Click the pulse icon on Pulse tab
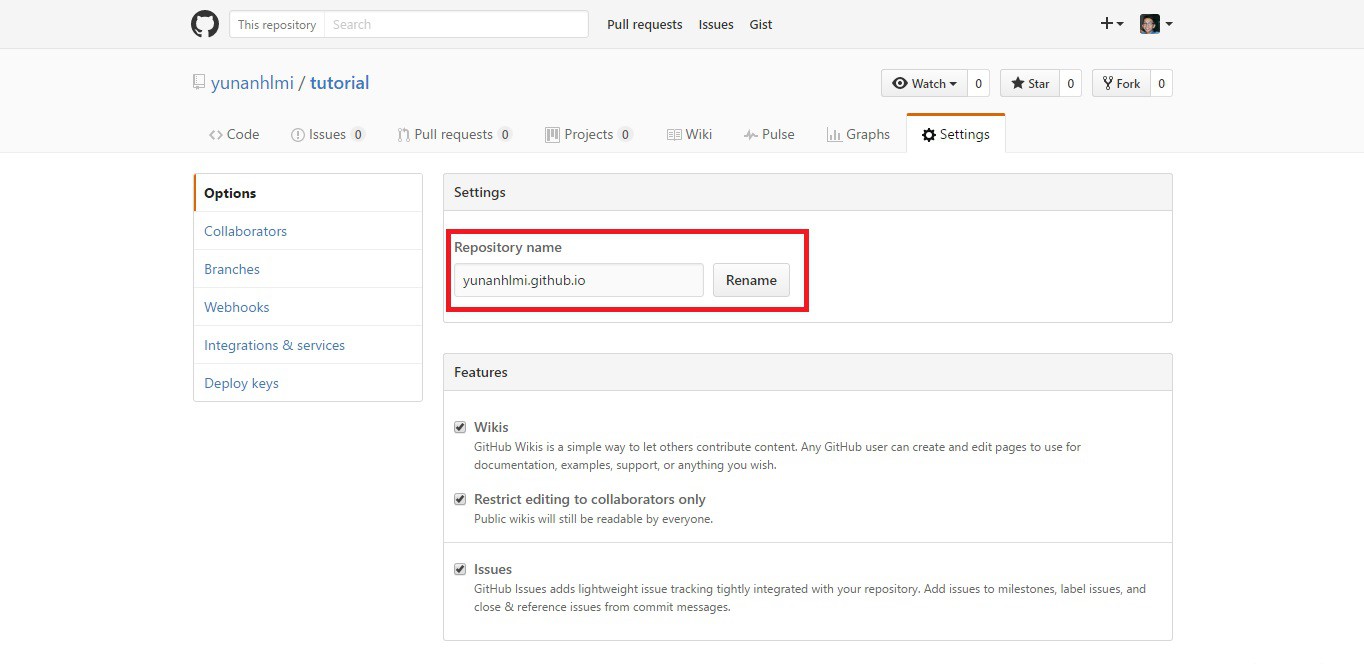Image resolution: width=1364 pixels, height=664 pixels. pyautogui.click(x=751, y=135)
